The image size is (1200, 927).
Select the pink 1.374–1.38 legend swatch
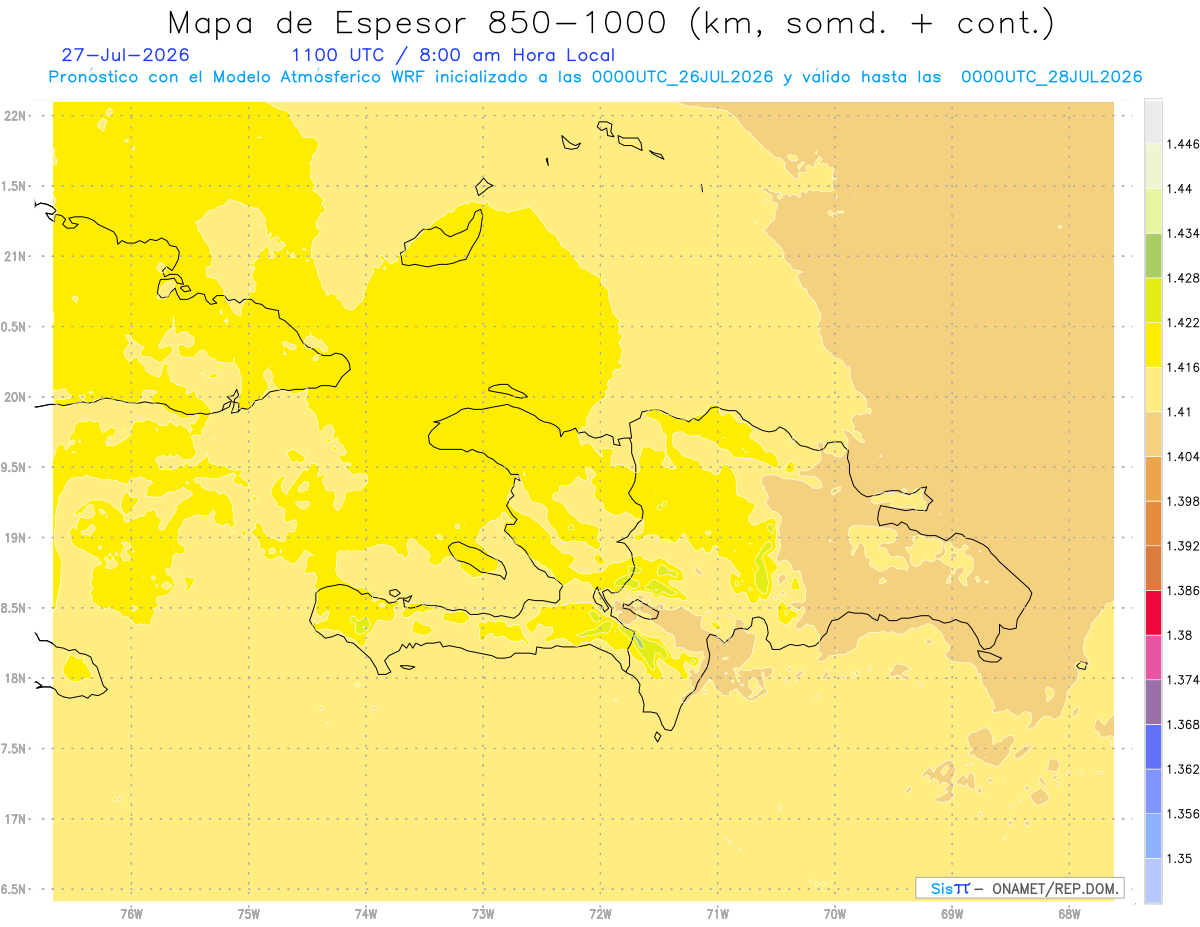[x=1153, y=657]
